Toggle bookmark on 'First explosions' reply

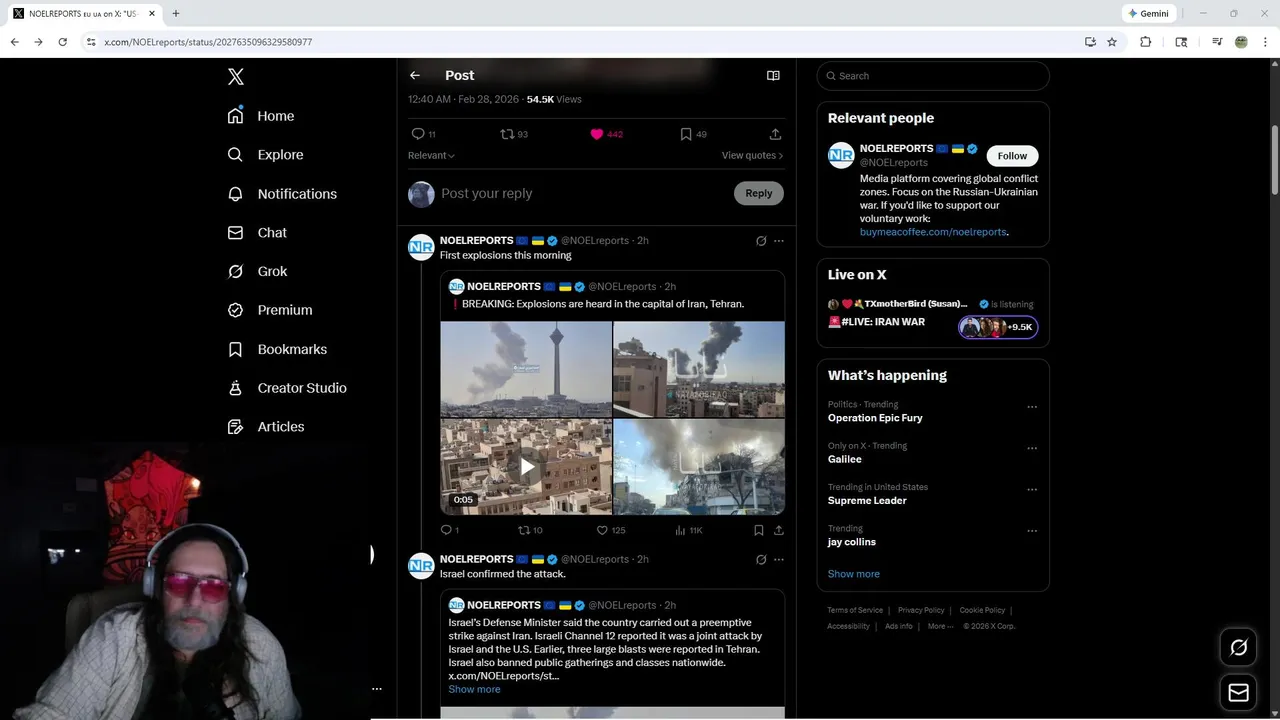759,531
